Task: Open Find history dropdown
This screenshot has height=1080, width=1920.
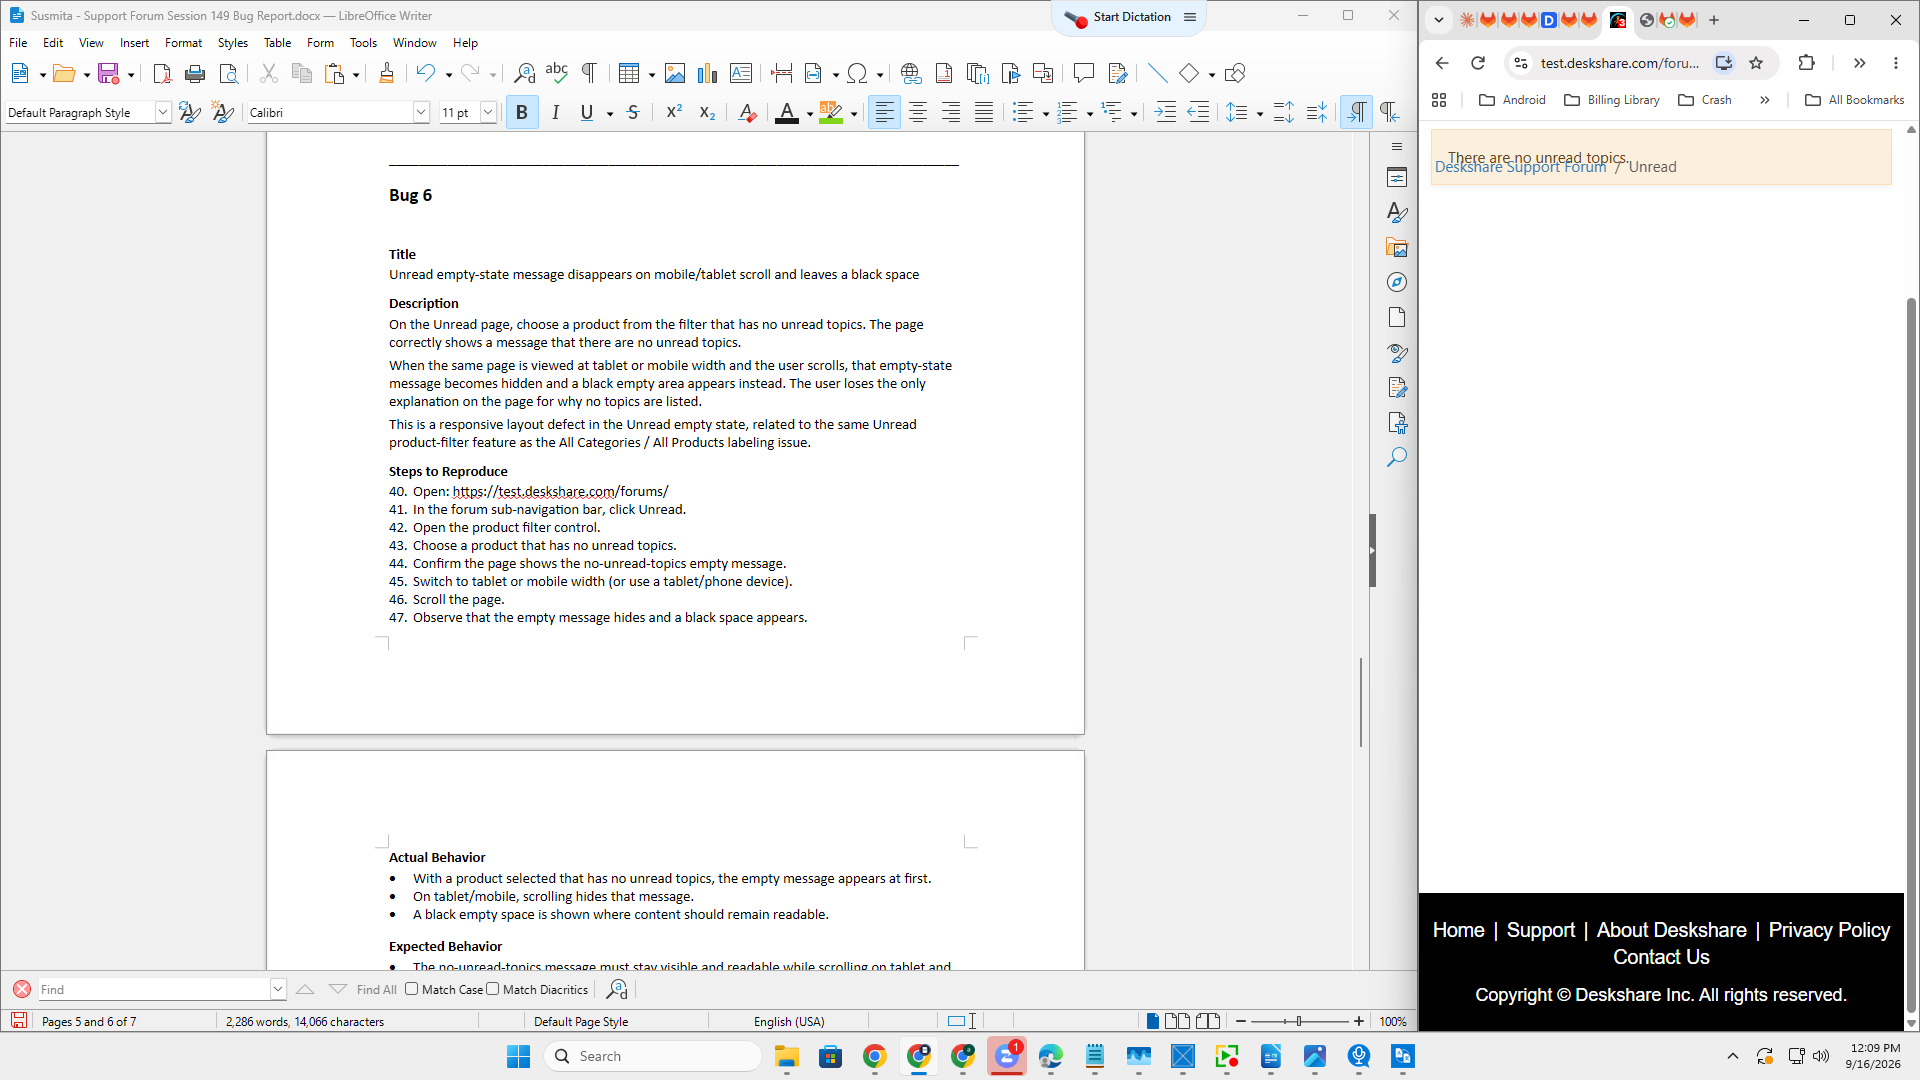Action: [278, 989]
